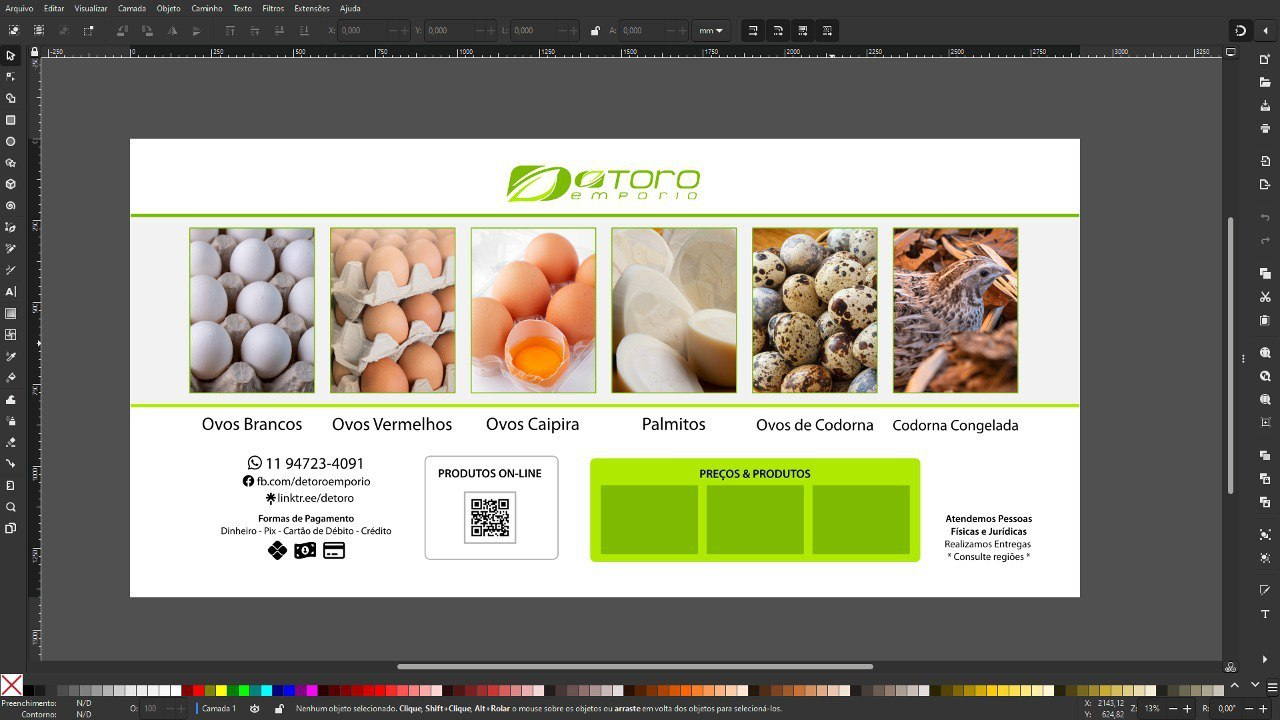Viewport: 1280px width, 720px height.
Task: Expand right command bar overflow arrow
Action: tap(1265, 659)
